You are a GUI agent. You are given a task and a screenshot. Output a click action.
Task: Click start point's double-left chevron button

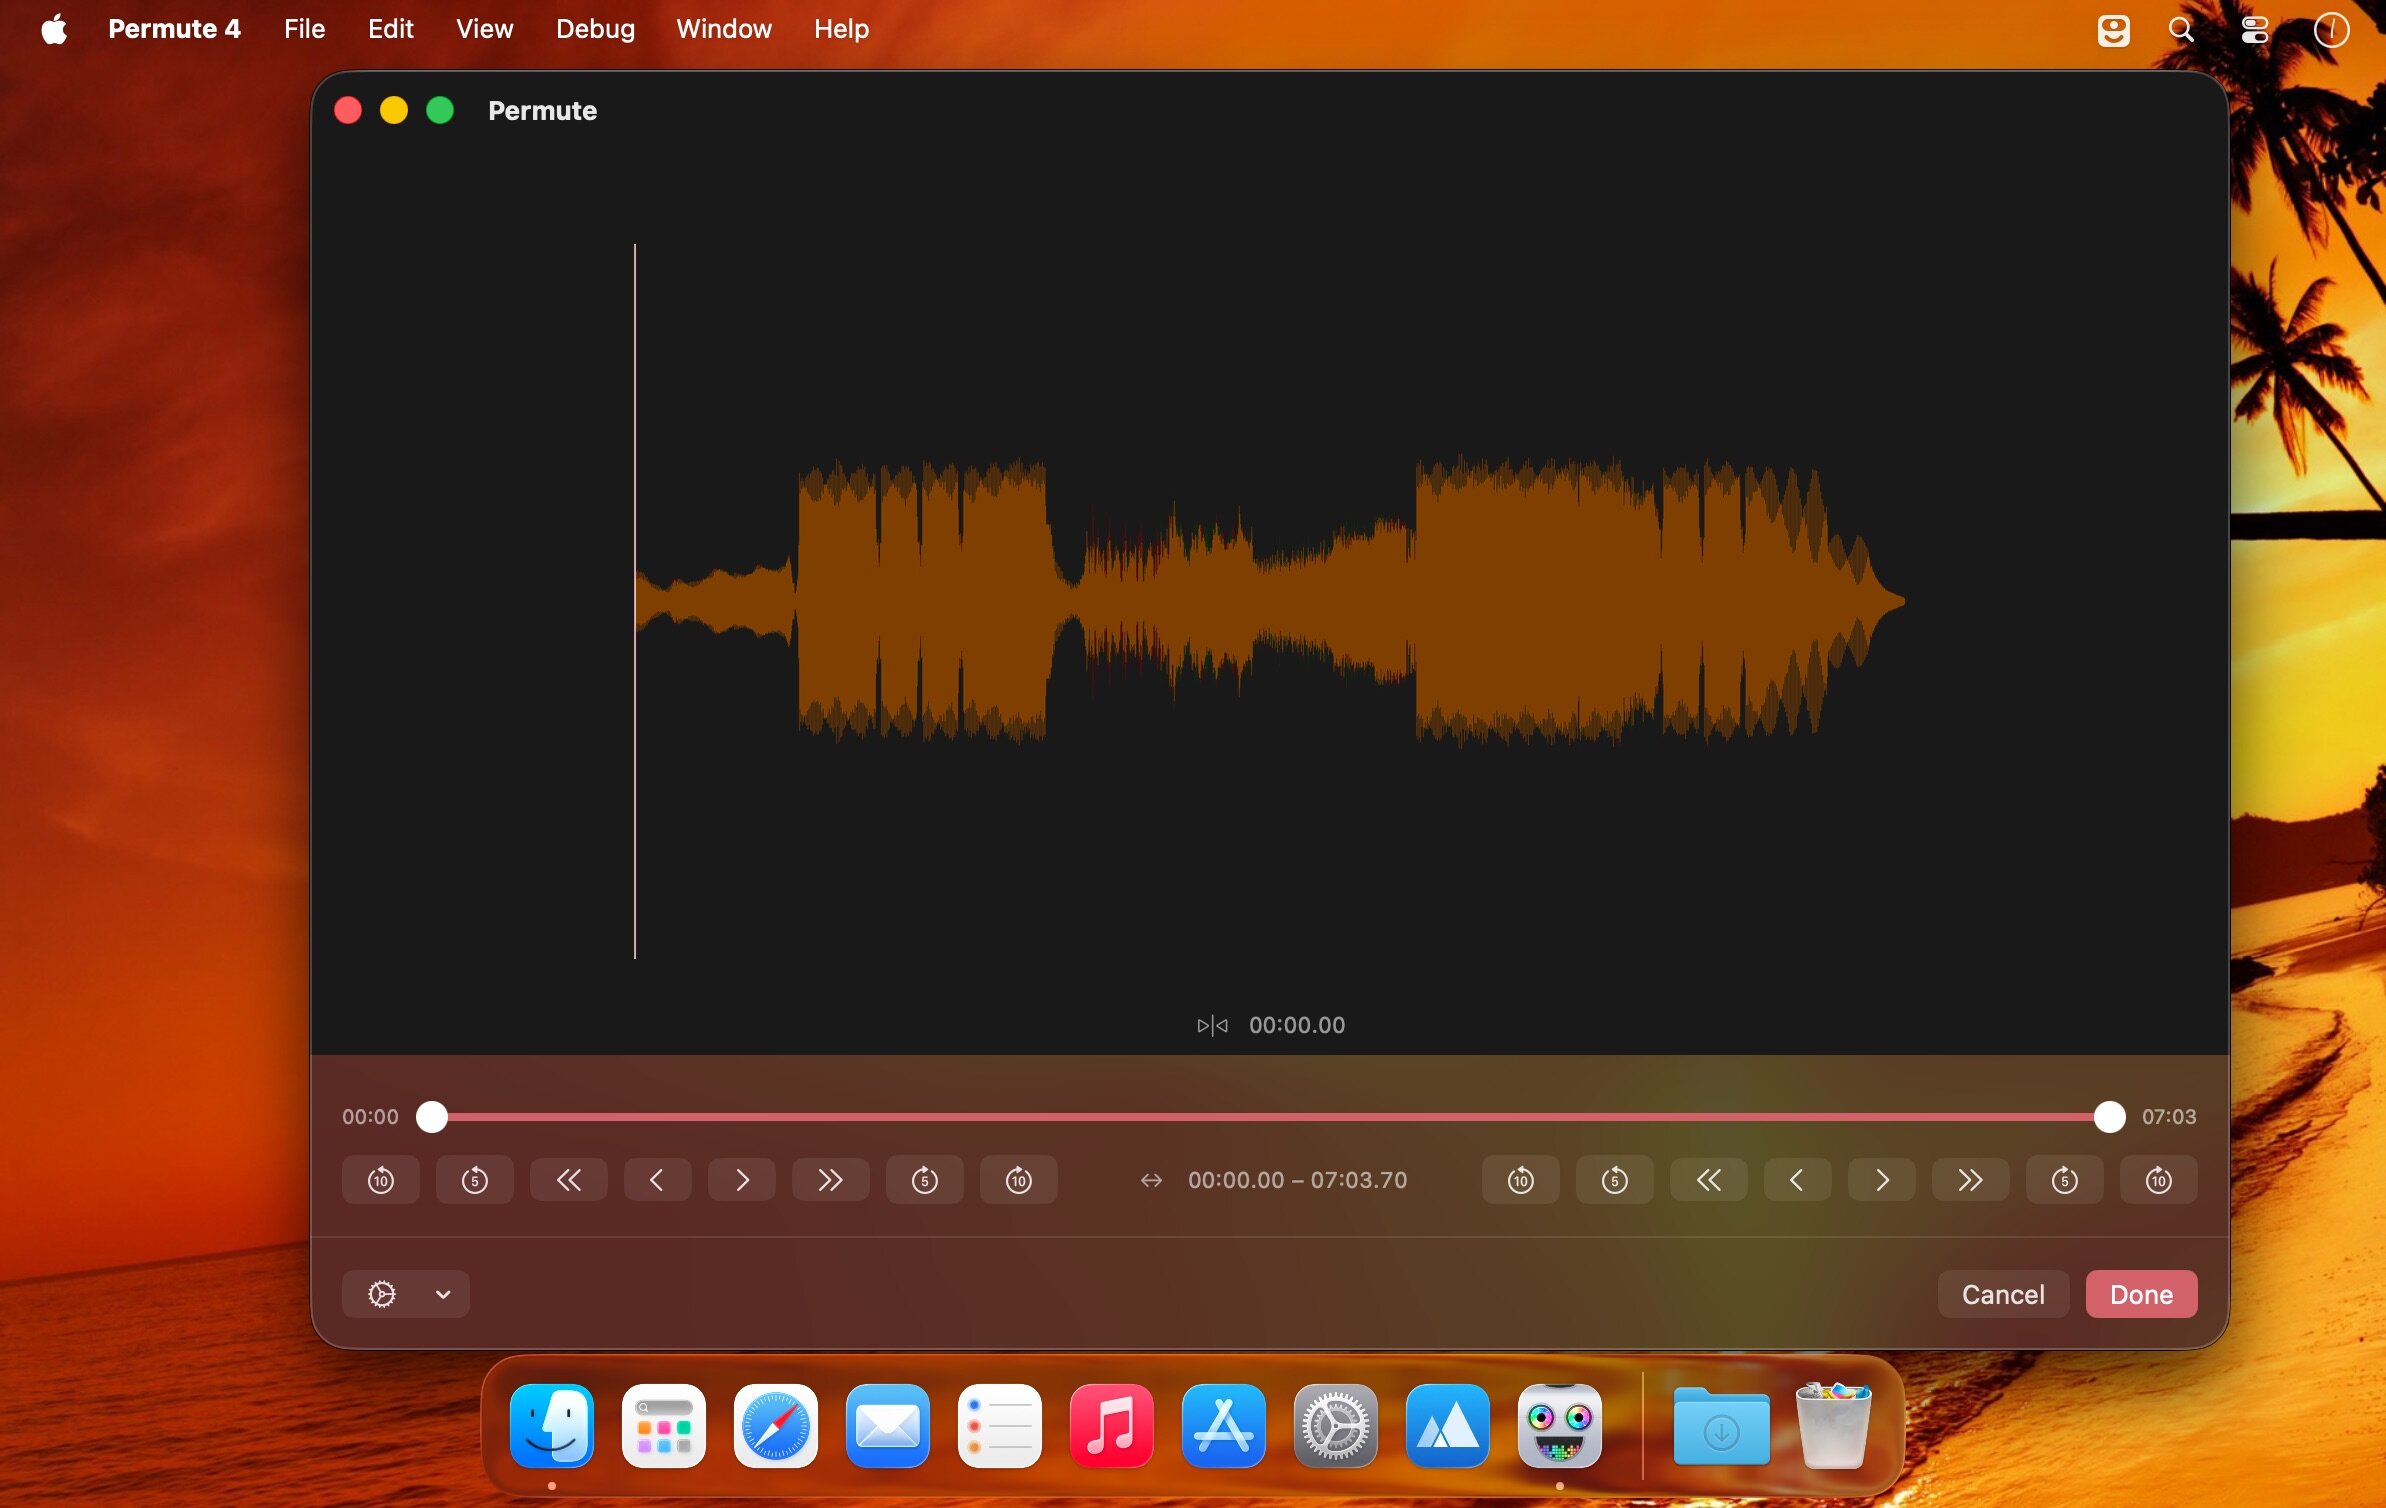pos(569,1180)
